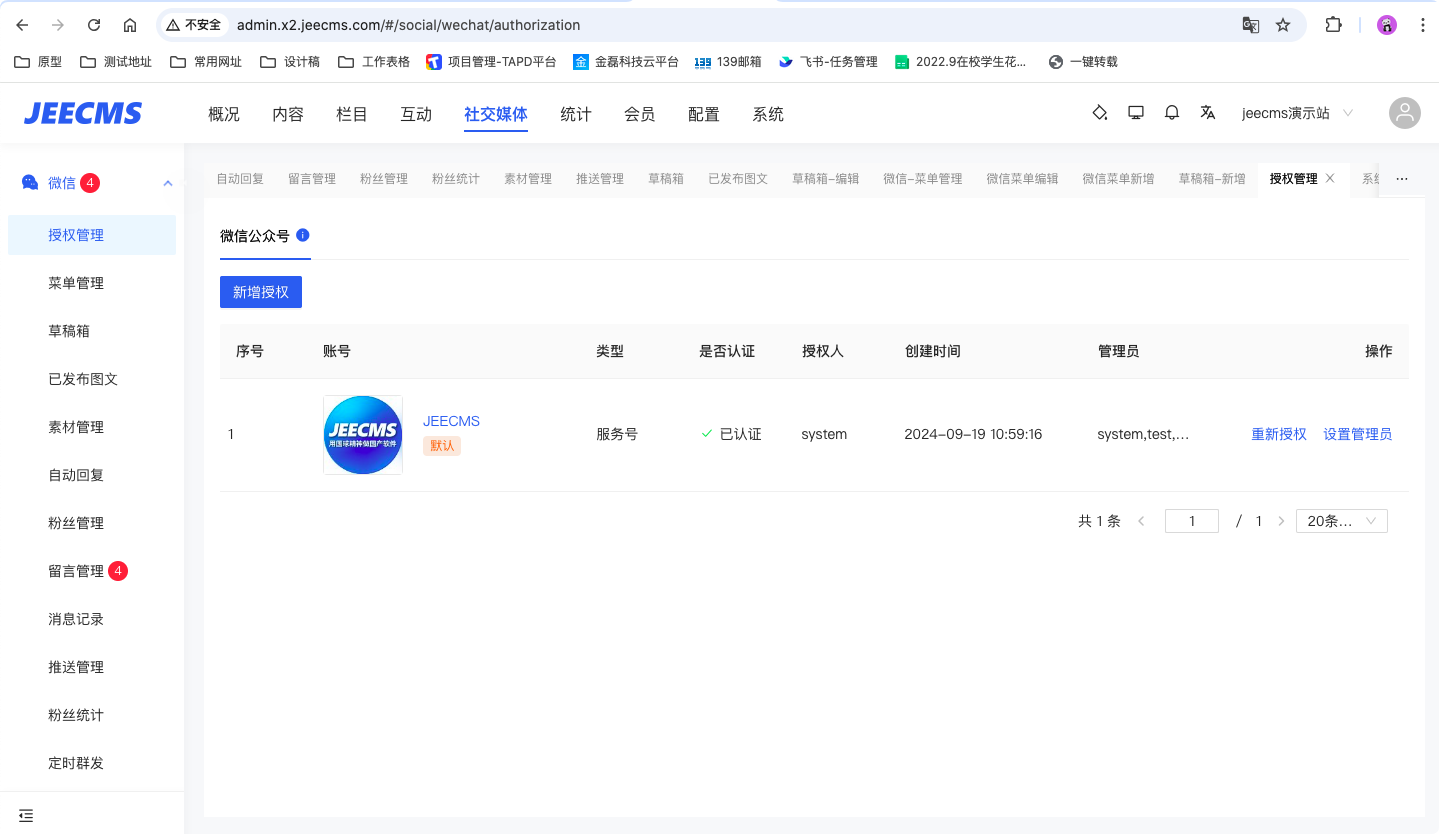Viewport: 1439px width, 834px height.
Task: Collapse the 微信 sidebar group
Action: click(168, 183)
